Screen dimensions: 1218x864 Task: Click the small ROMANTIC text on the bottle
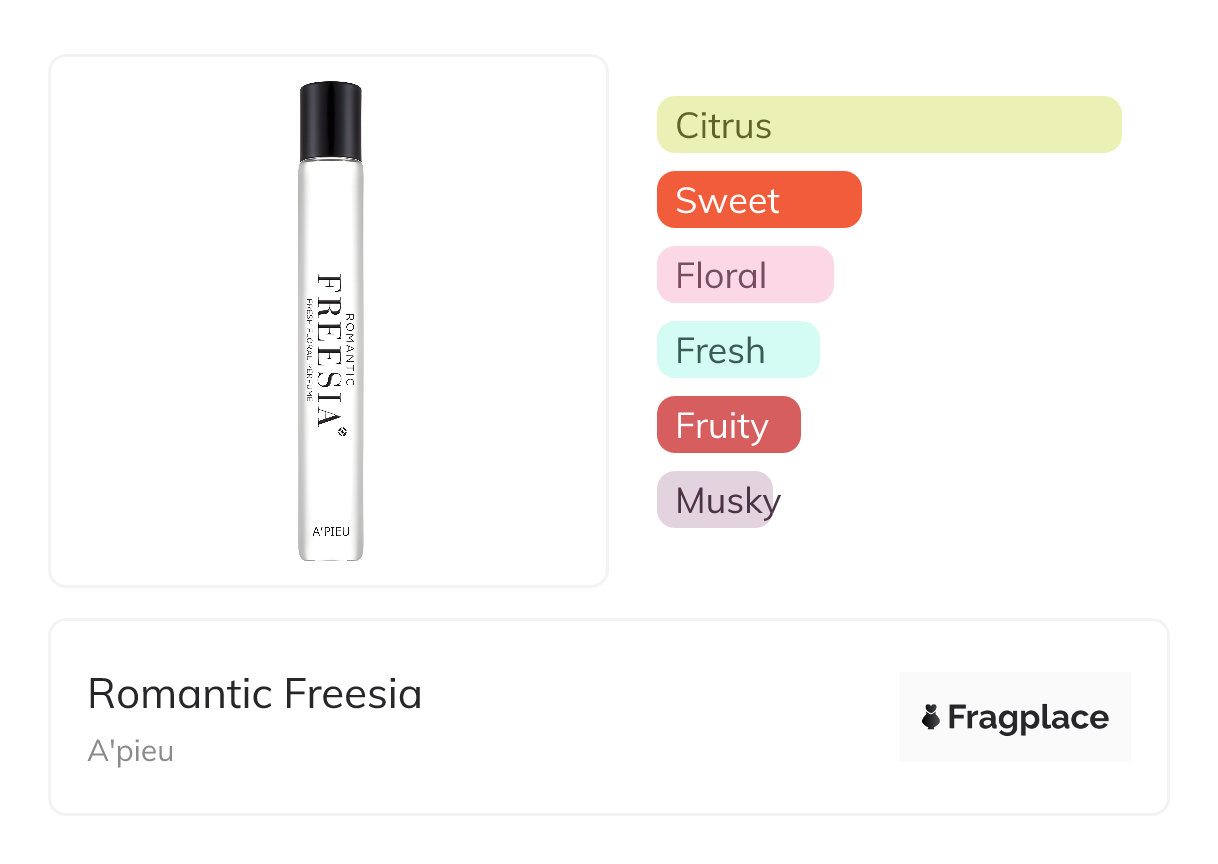tap(349, 350)
